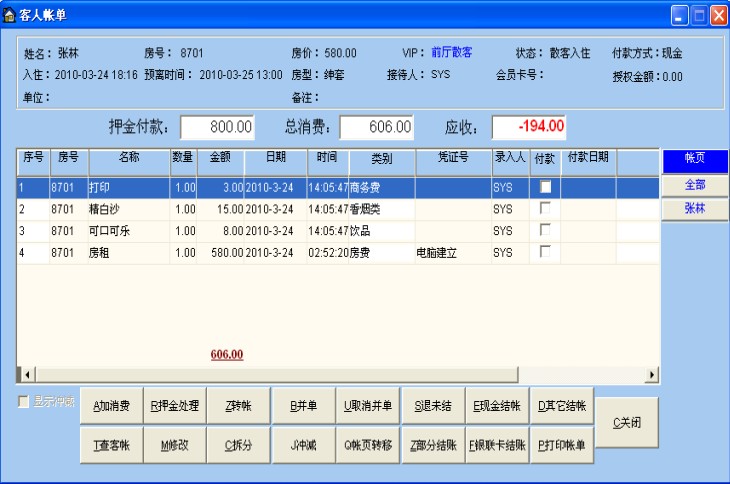
Task: Click the 前厅散客 VIP link
Action: pos(452,53)
